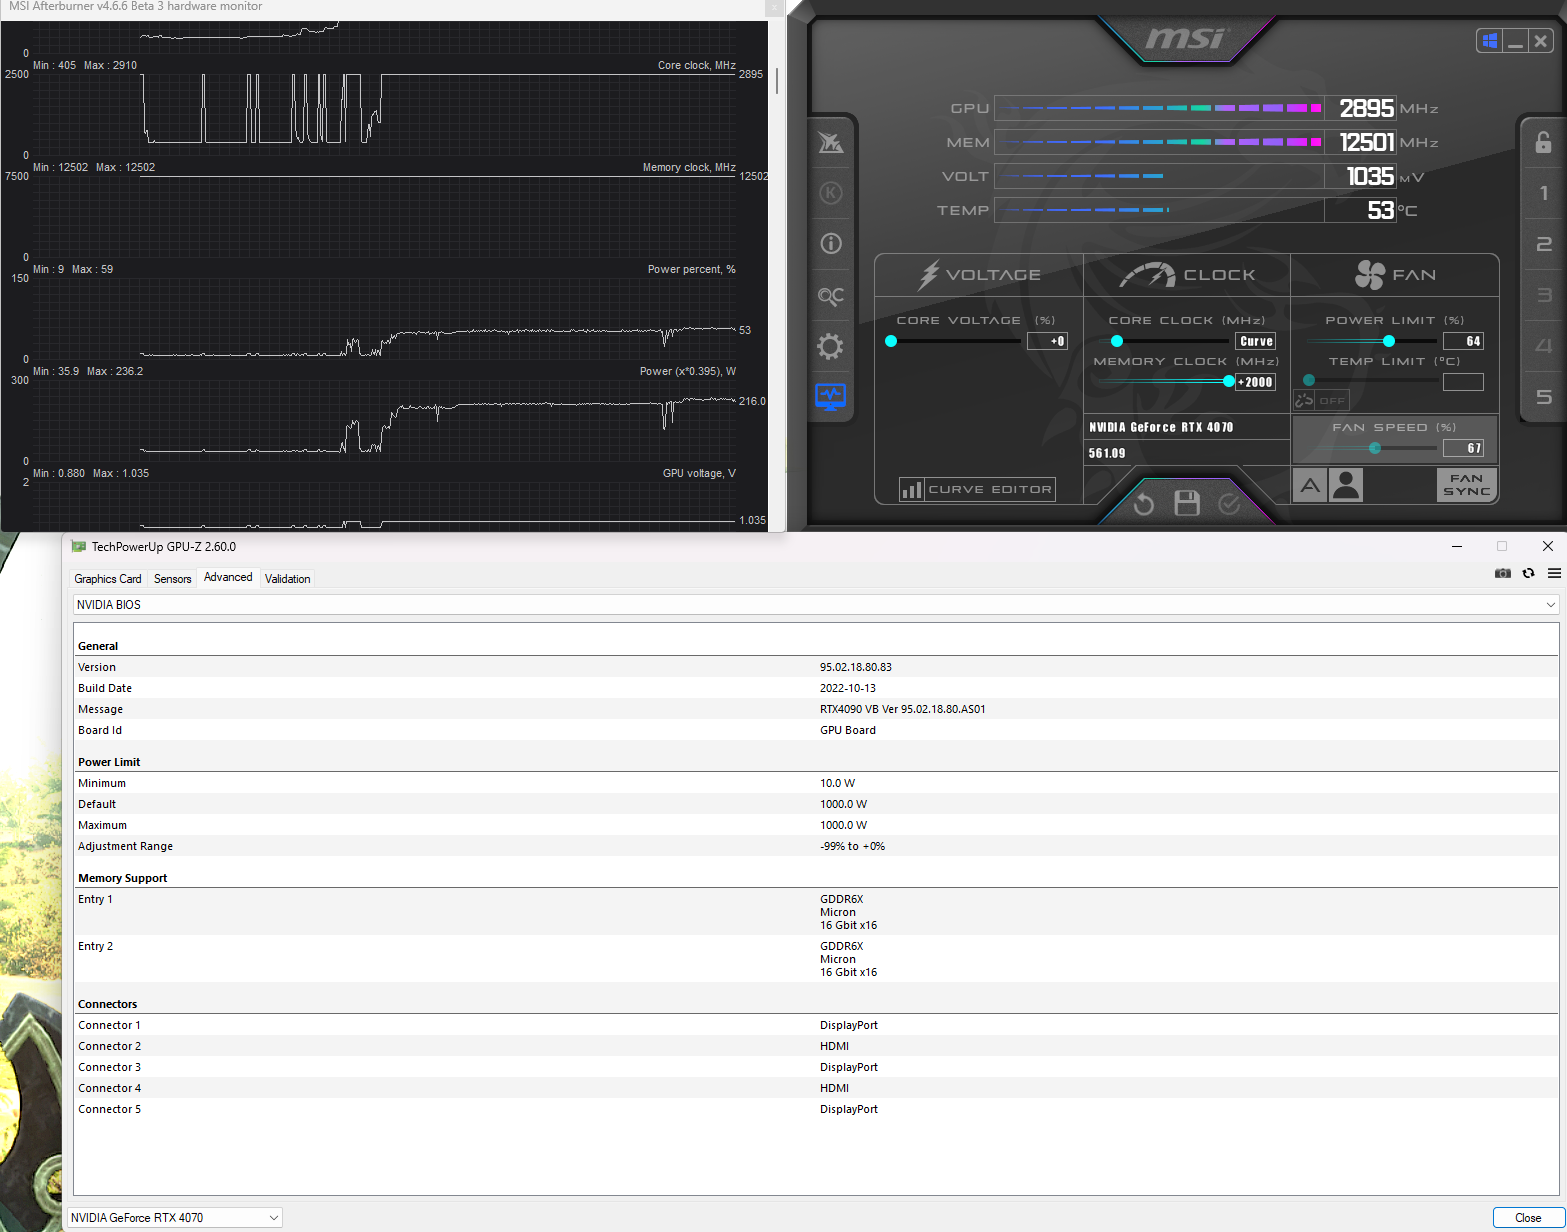Image resolution: width=1567 pixels, height=1232 pixels.
Task: Load Afterburner profile 4
Action: click(x=1544, y=346)
